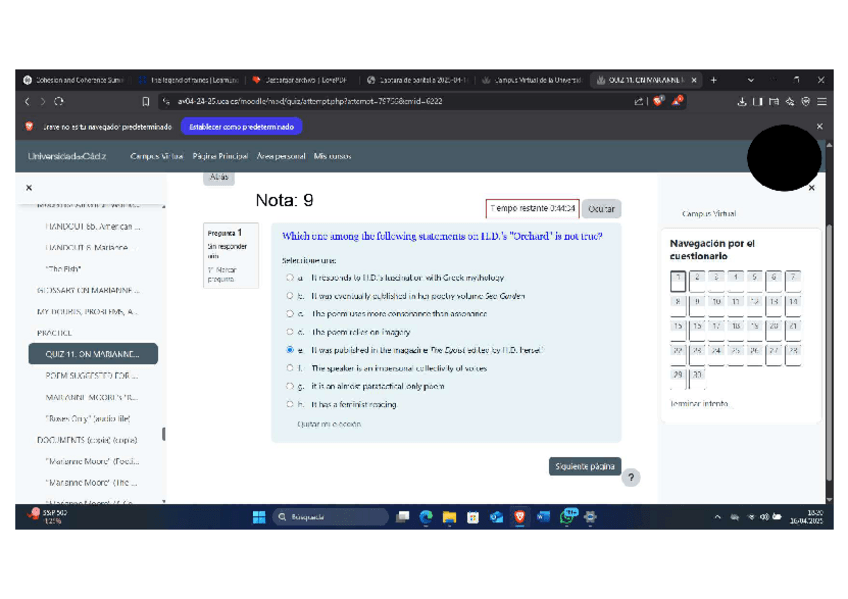Click the round help question mark button
The height and width of the screenshot is (599, 848).
(x=631, y=477)
